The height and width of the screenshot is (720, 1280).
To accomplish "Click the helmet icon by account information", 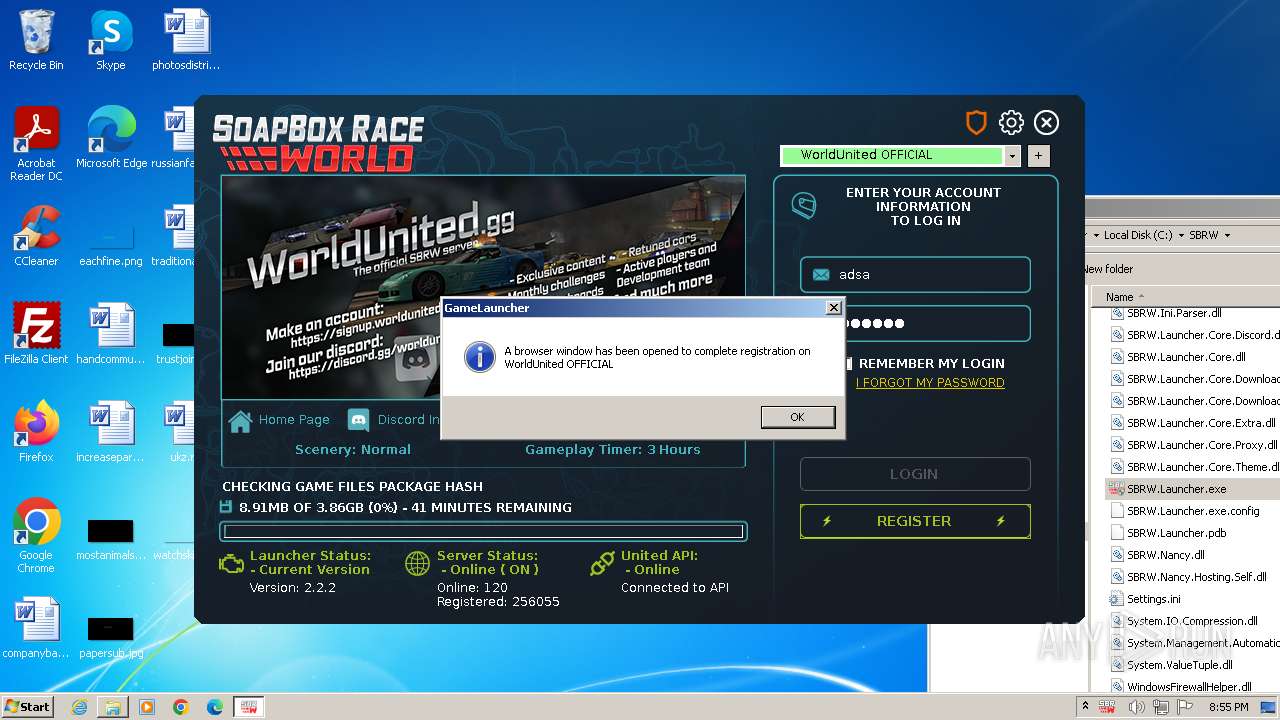I will [804, 205].
